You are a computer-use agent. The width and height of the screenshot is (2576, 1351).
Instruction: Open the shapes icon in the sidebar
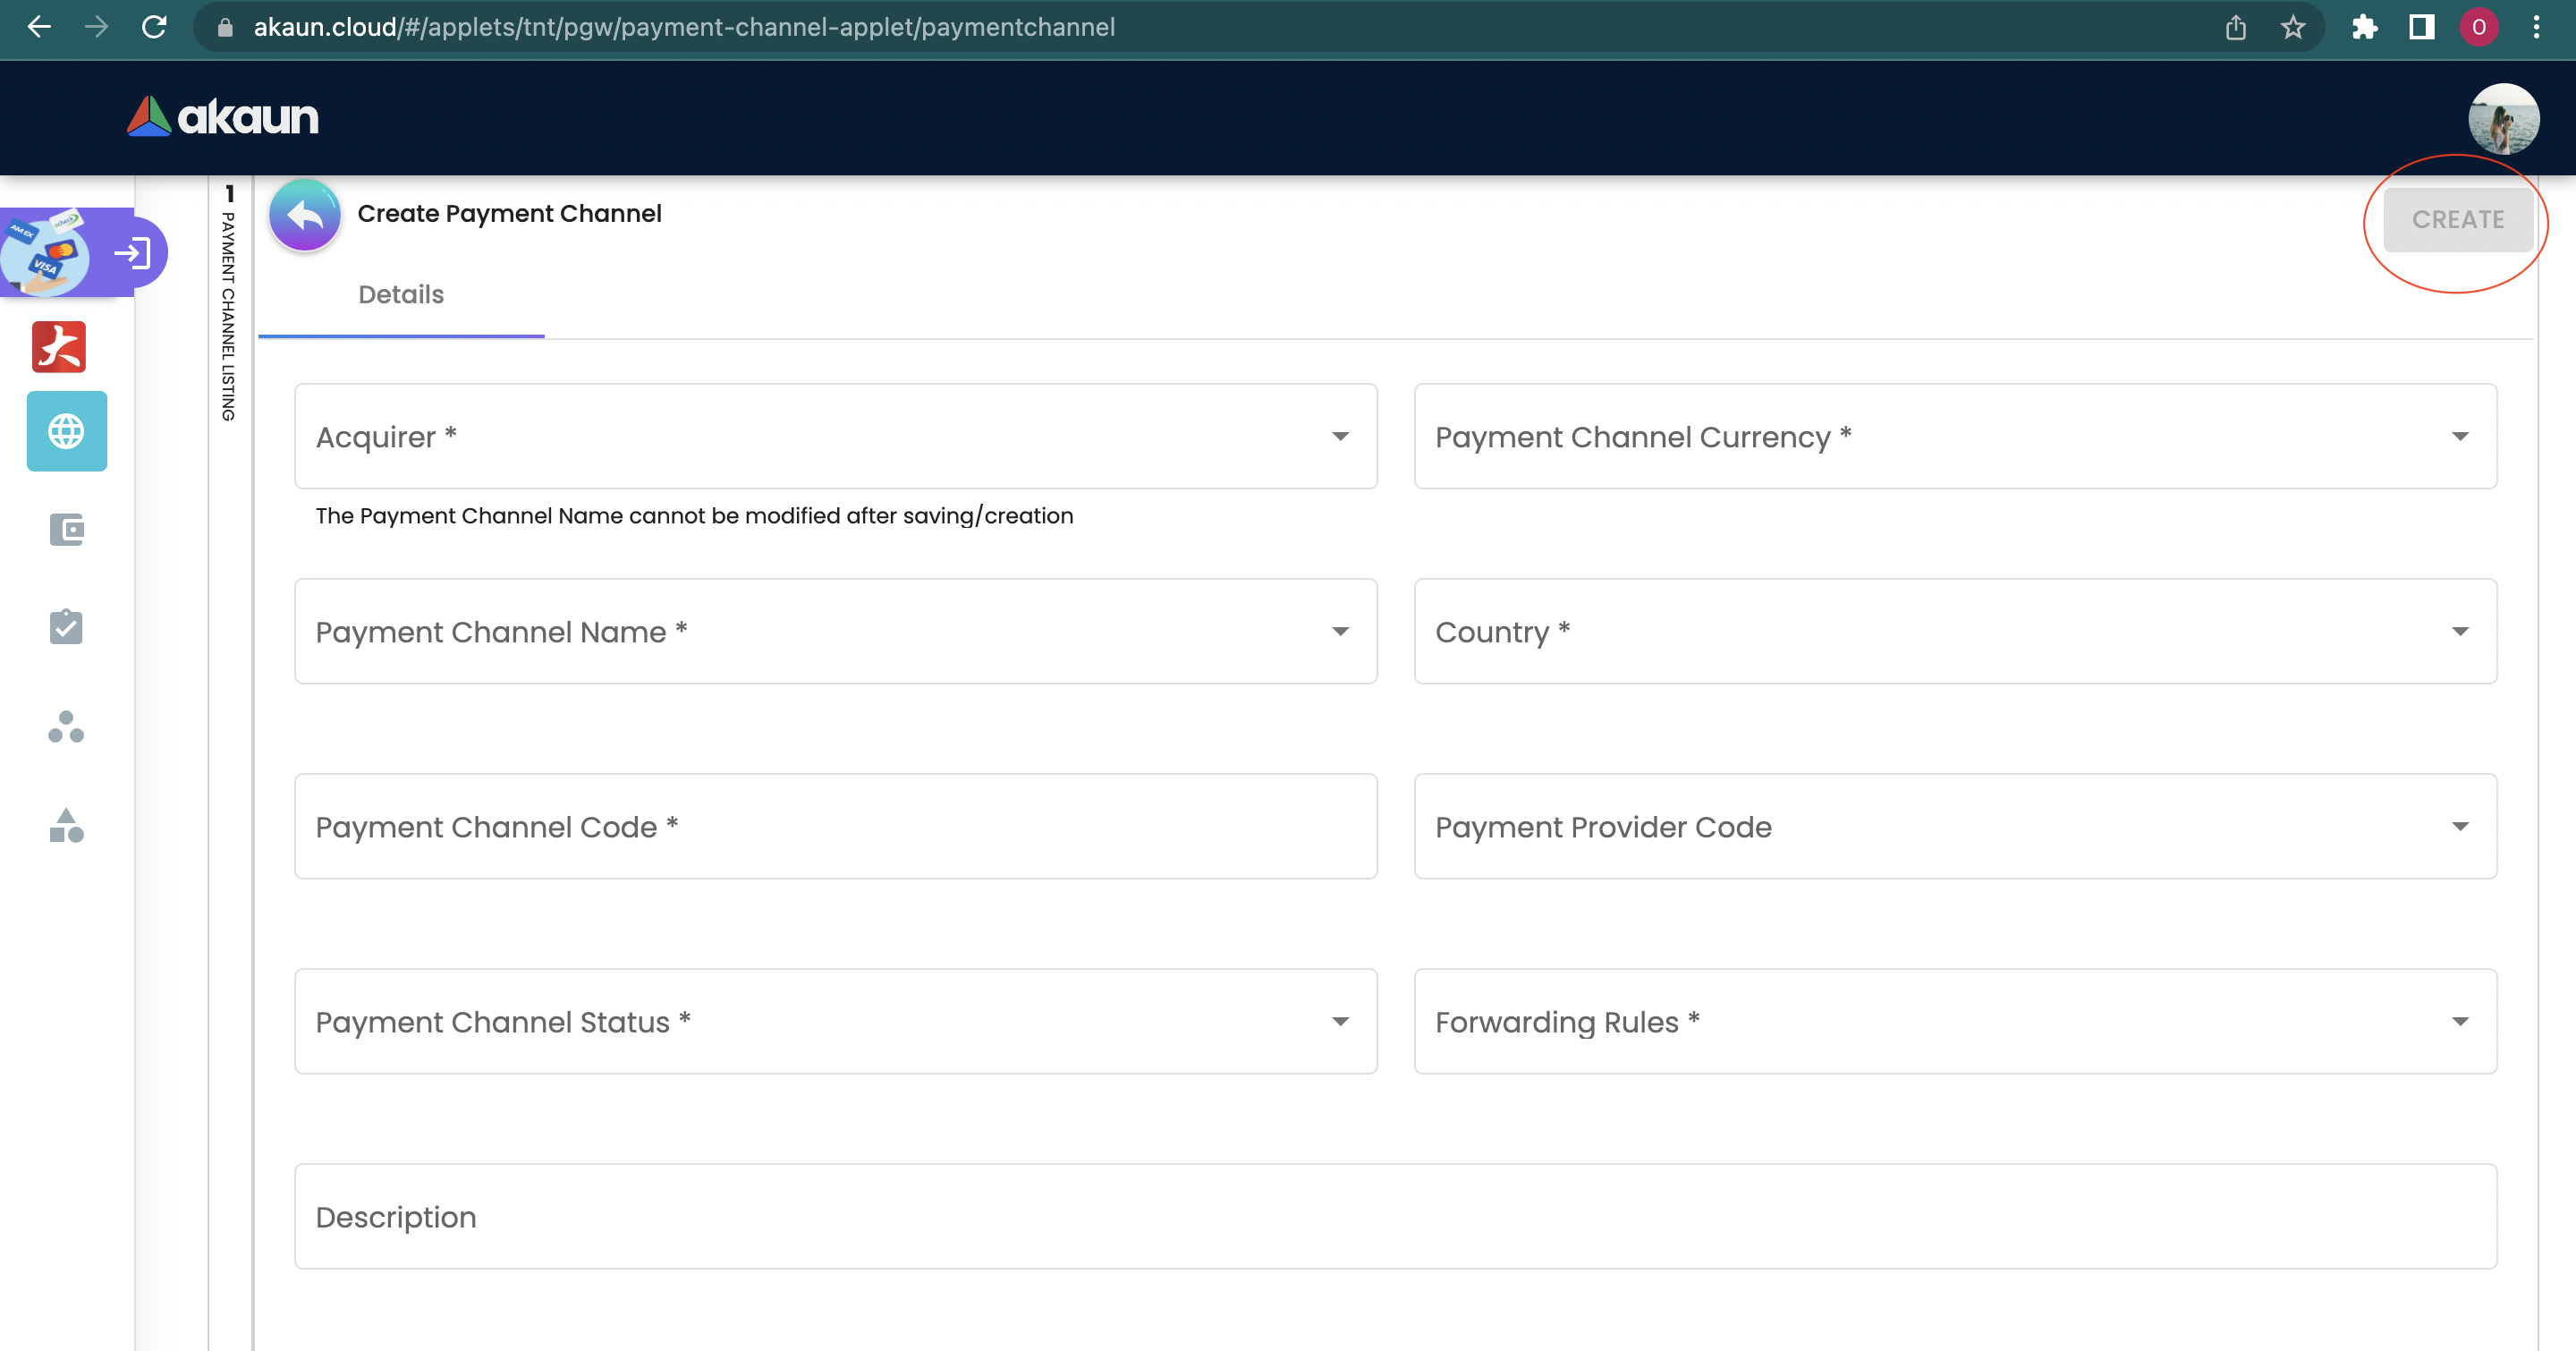(66, 825)
